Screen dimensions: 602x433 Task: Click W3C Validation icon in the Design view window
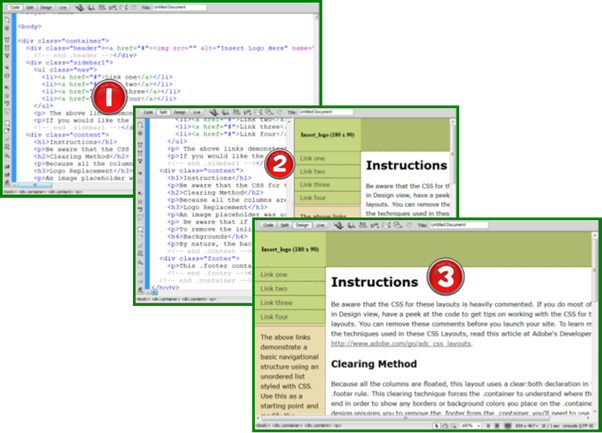pos(374,225)
